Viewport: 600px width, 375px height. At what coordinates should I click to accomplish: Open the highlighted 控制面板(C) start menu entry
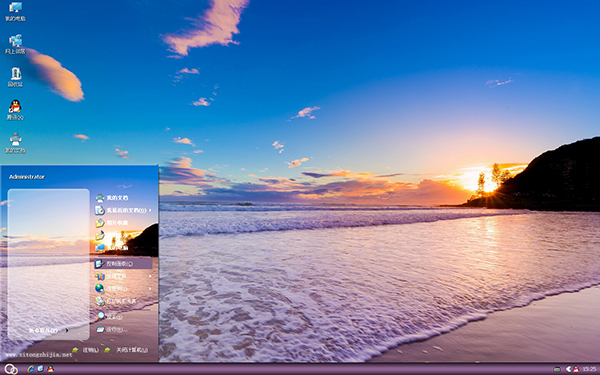(122, 263)
